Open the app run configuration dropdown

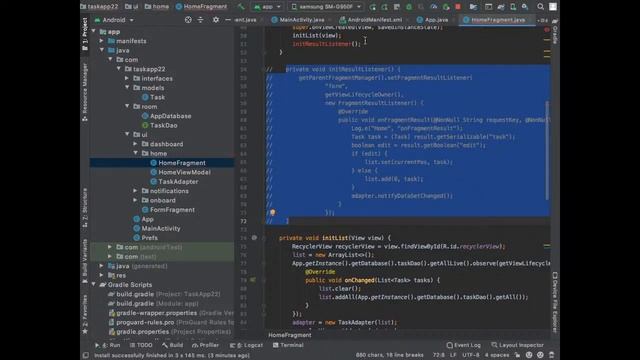[x=267, y=7]
